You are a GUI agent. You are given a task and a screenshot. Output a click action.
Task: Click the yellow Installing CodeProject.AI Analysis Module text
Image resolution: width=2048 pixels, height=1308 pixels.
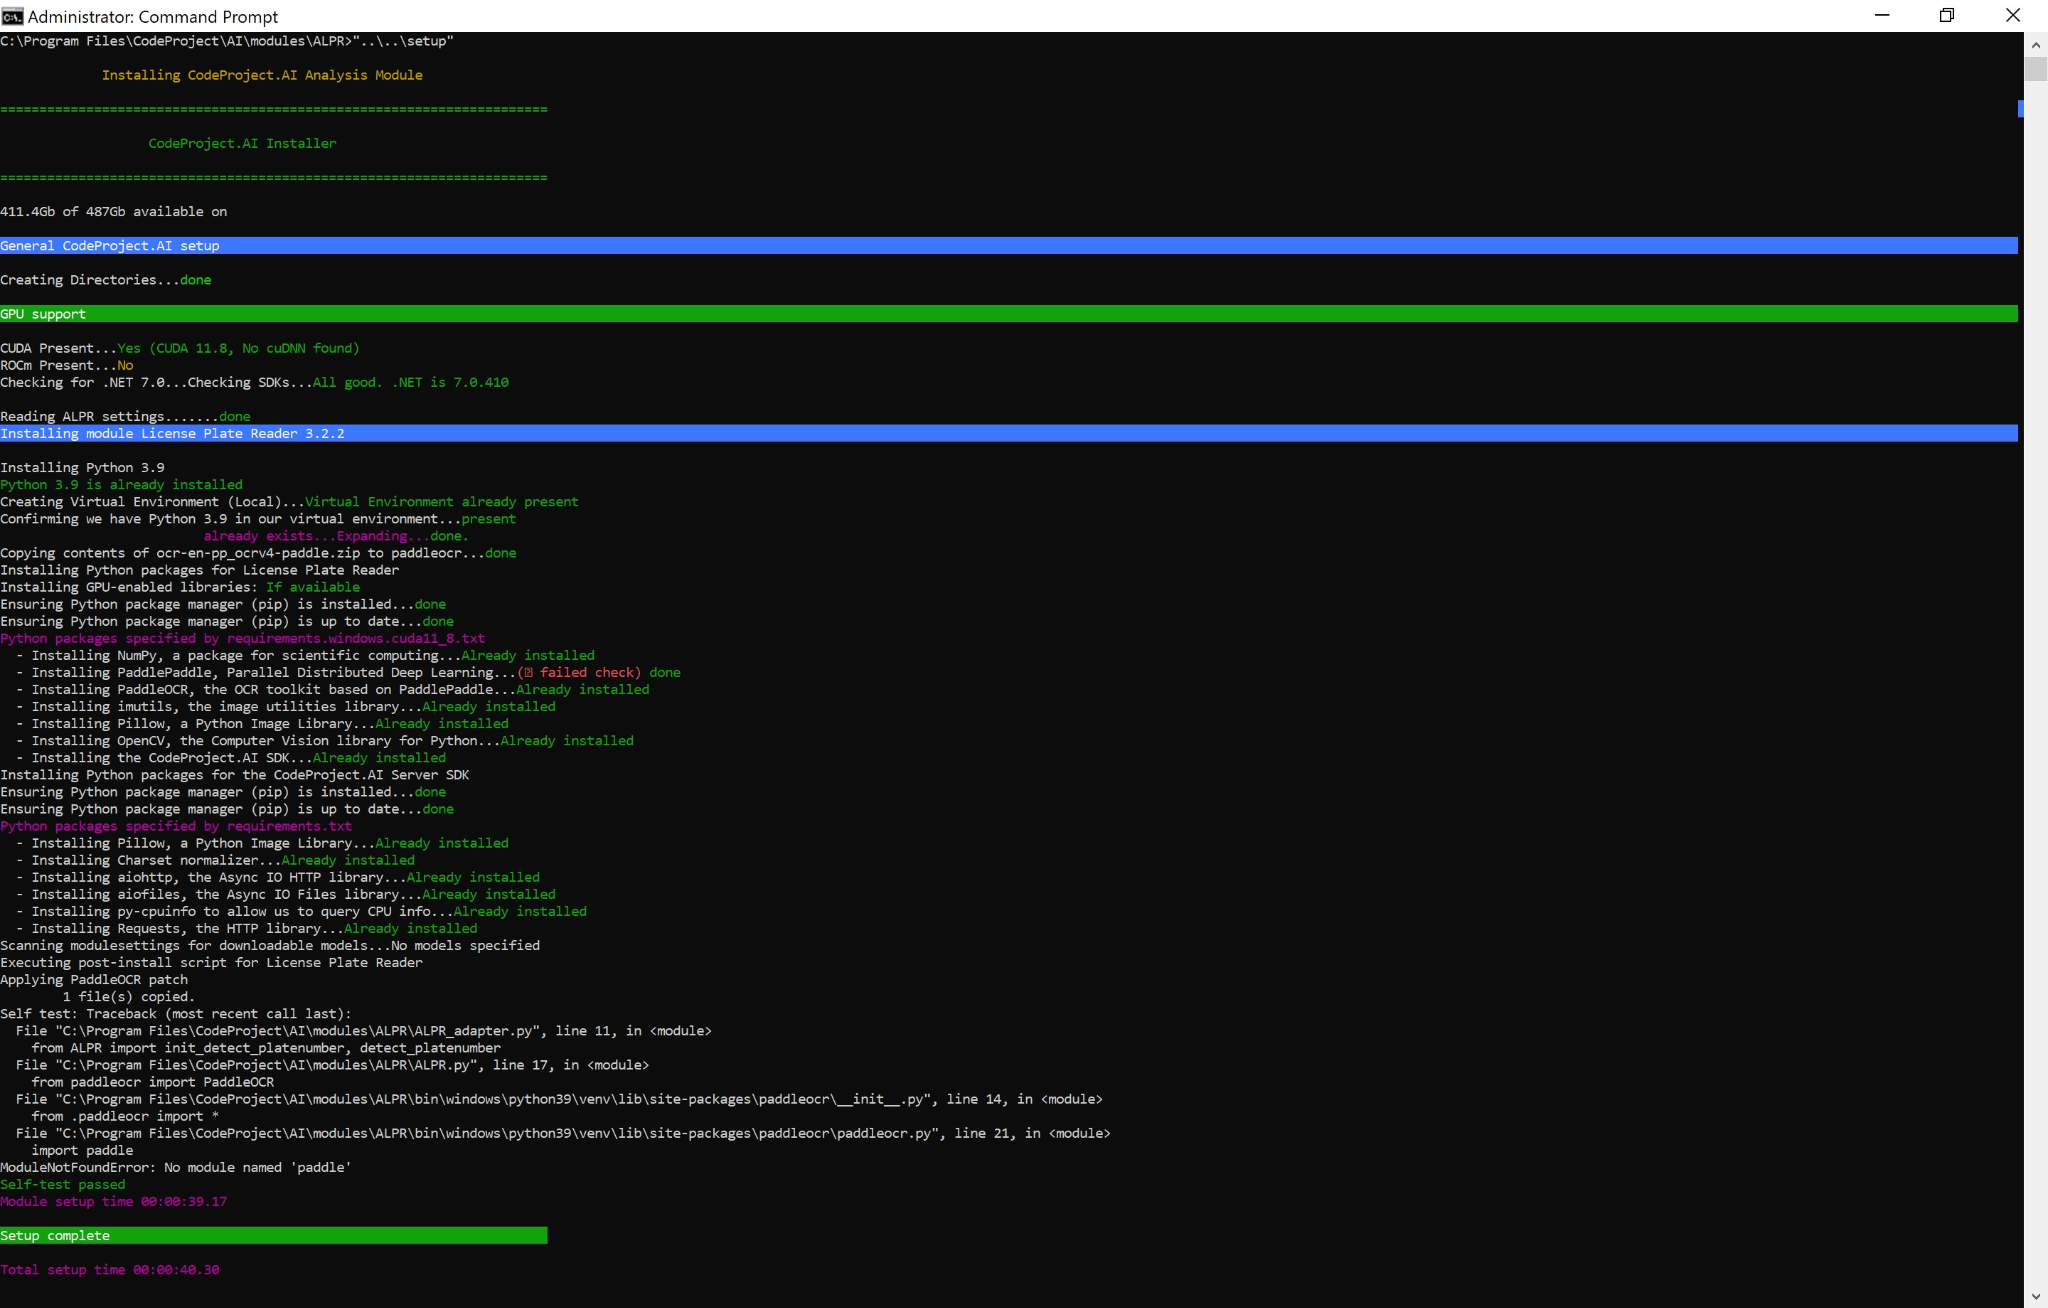click(x=261, y=74)
